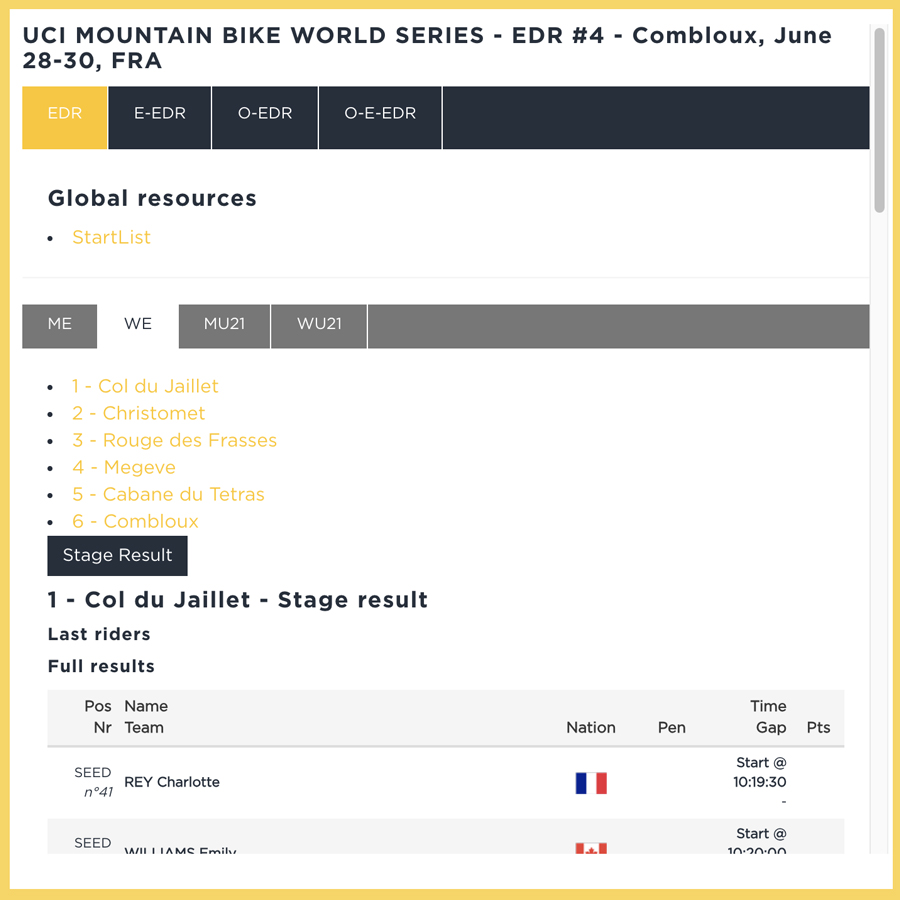The width and height of the screenshot is (900, 900).
Task: Show WU21 category results
Action: [319, 324]
